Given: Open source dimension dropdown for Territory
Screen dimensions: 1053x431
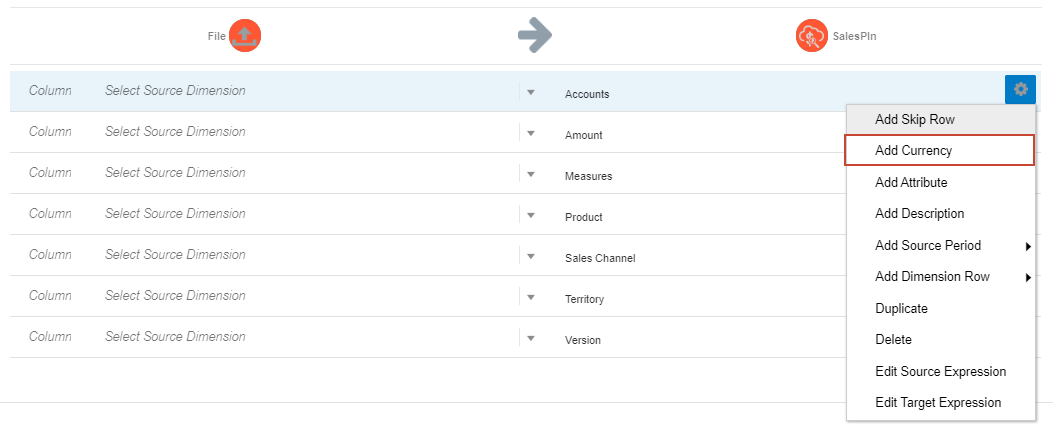Looking at the screenshot, I should tap(531, 297).
